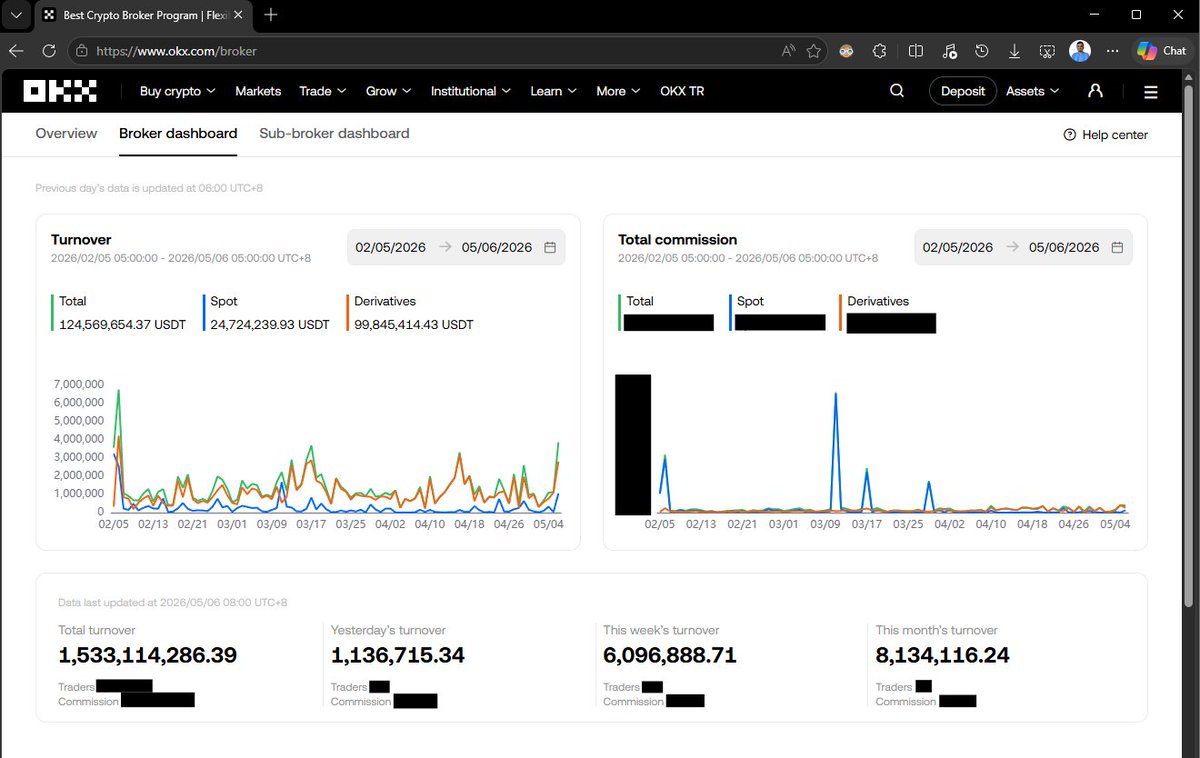
Task: Click Total commission end date 05/06/2026
Action: (x=1064, y=247)
